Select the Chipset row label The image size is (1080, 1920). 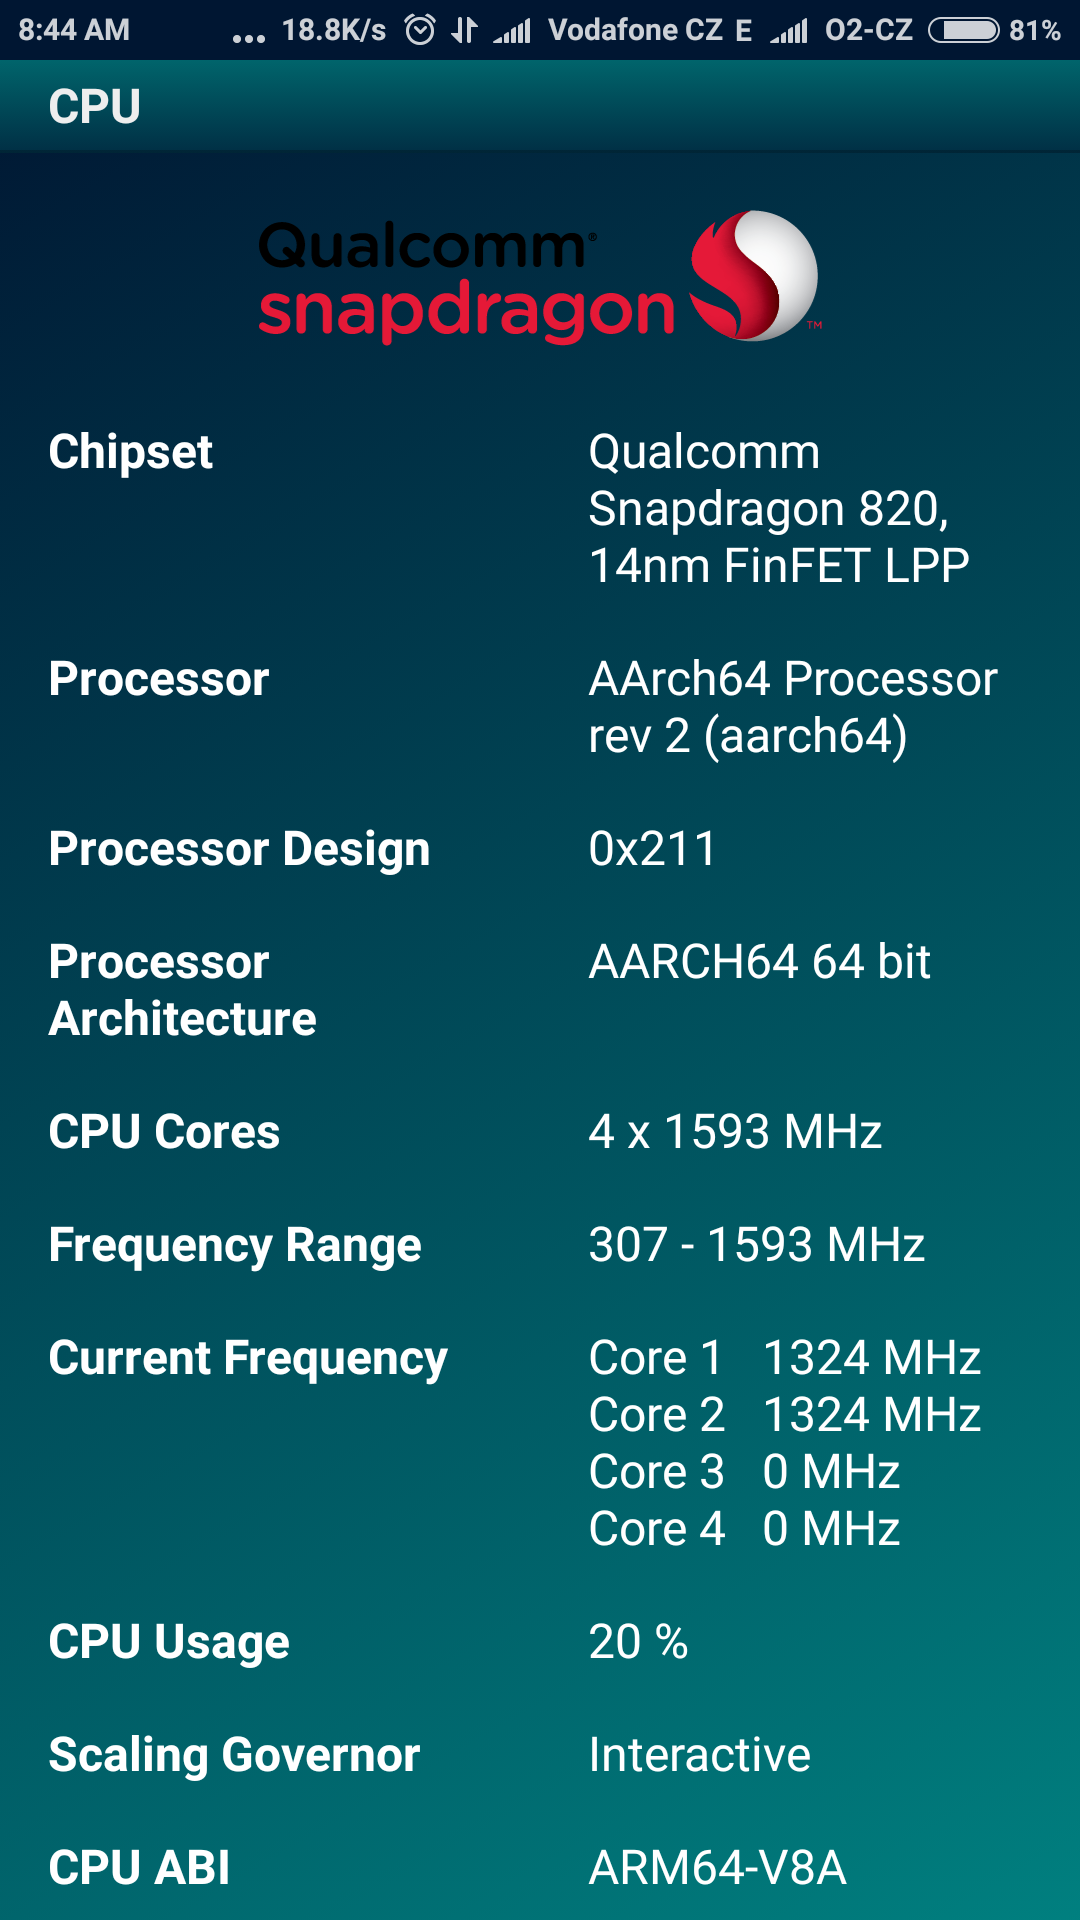pos(131,452)
